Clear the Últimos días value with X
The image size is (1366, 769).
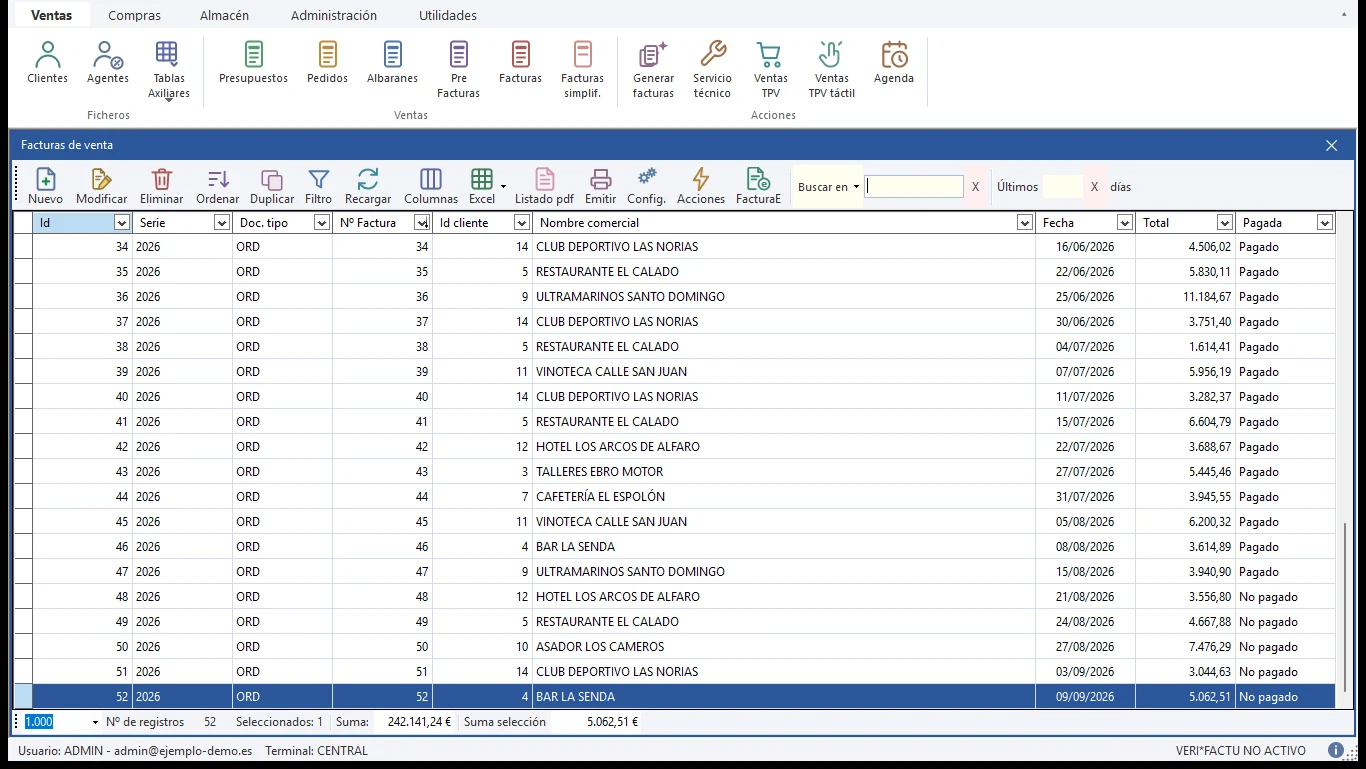pyautogui.click(x=1094, y=187)
